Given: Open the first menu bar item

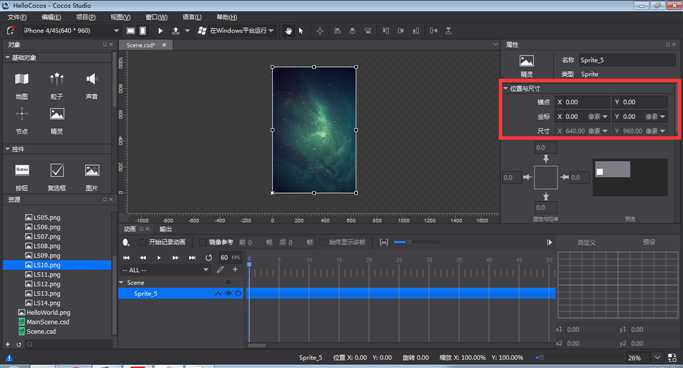Looking at the screenshot, I should click(x=17, y=17).
